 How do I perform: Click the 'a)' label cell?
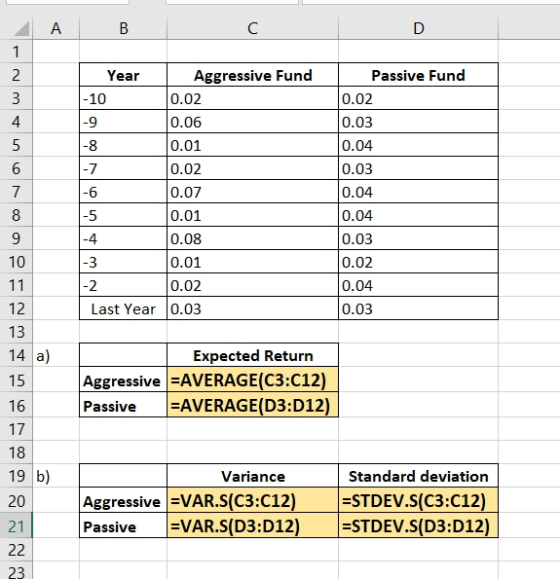pyautogui.click(x=56, y=355)
